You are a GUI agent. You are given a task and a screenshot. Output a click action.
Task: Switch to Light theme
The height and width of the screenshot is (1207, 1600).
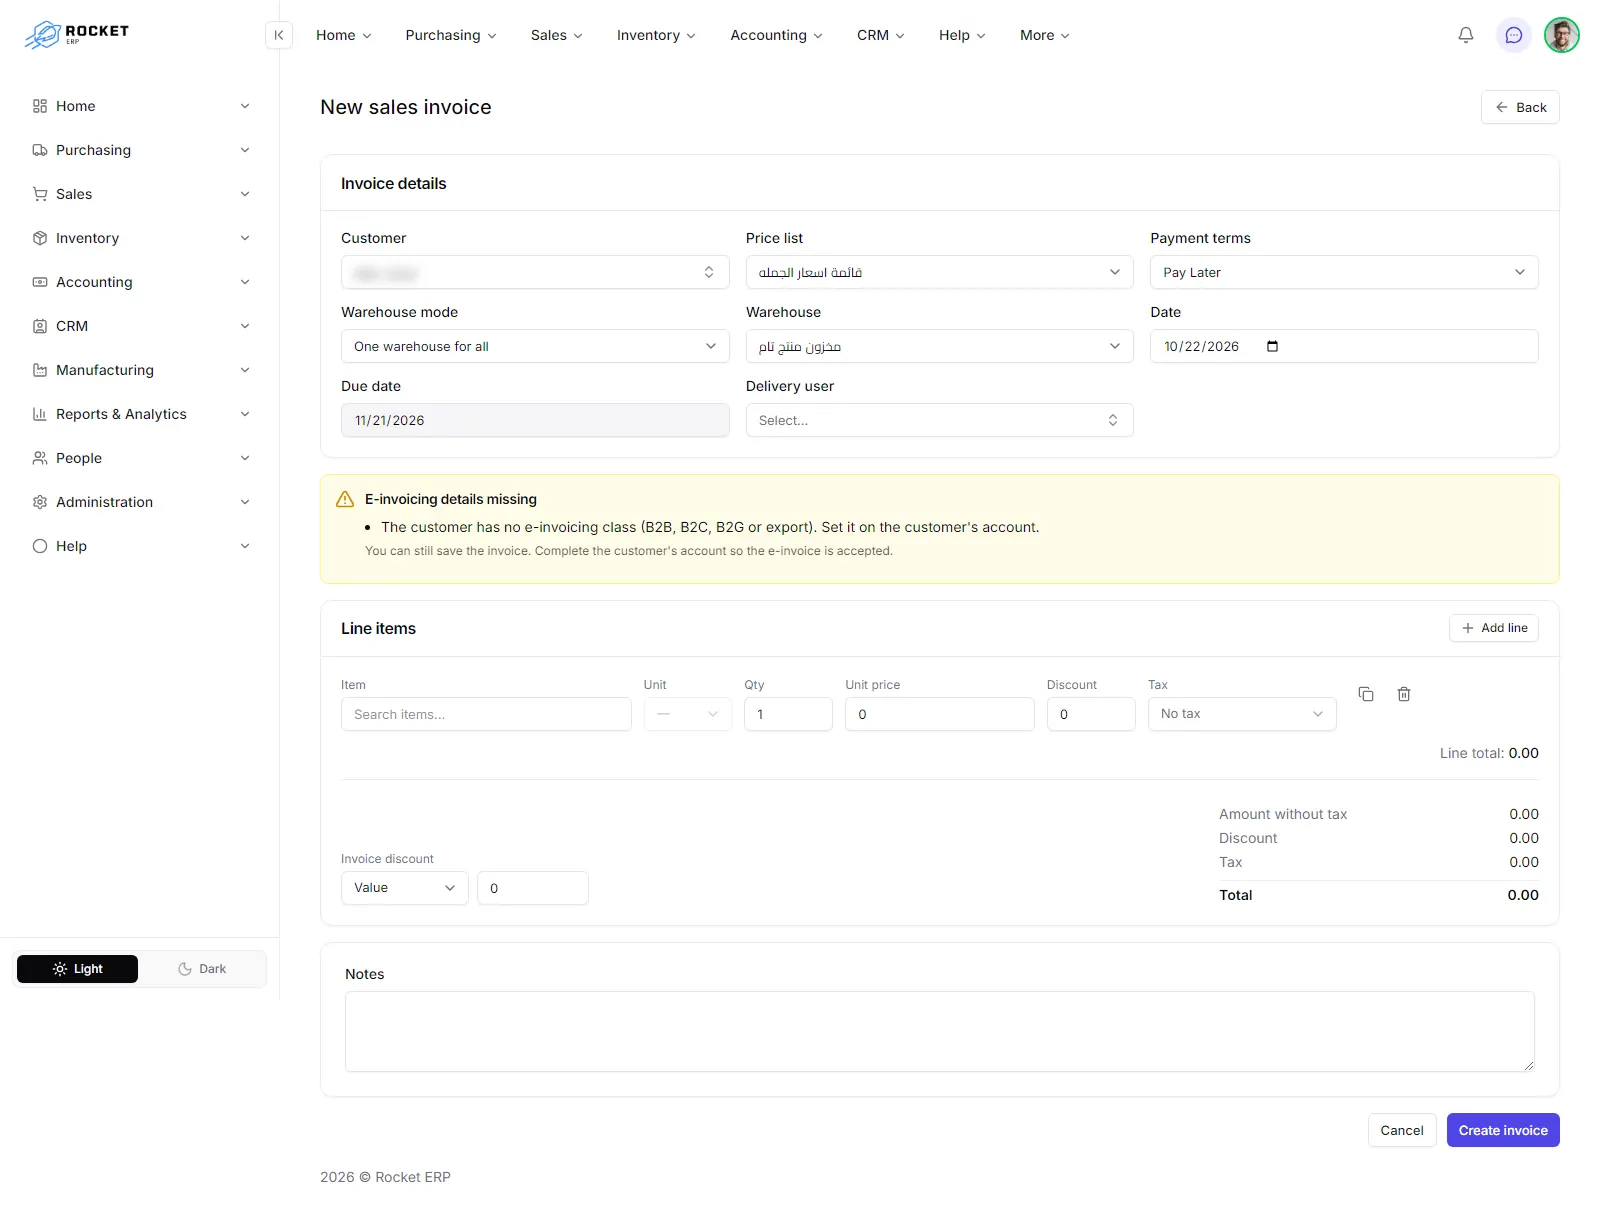(77, 969)
